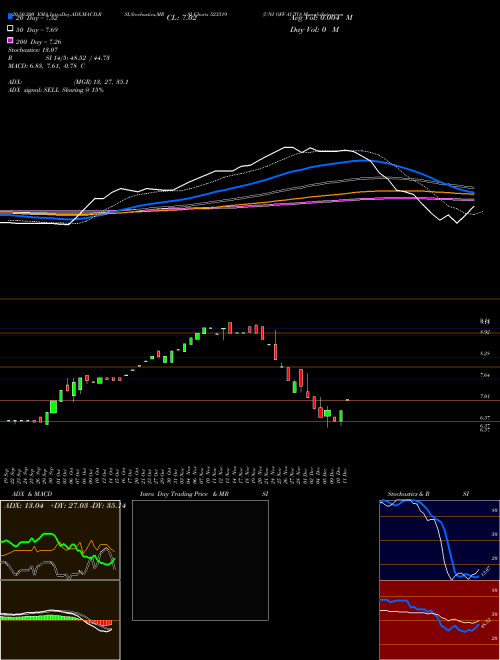Click the 'ADX signal: SELL Slowing' line
Screen dimensions: 500x660
56,90
